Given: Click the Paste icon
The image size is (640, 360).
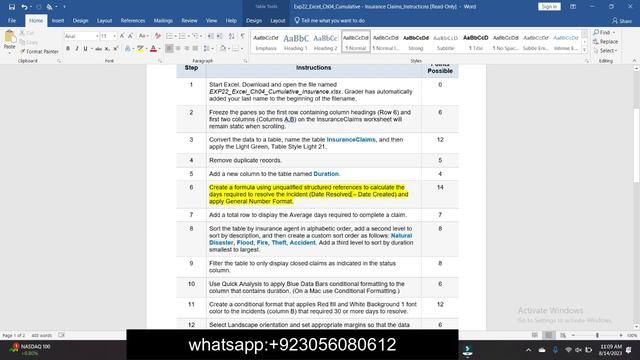Looking at the screenshot, I should (9, 40).
